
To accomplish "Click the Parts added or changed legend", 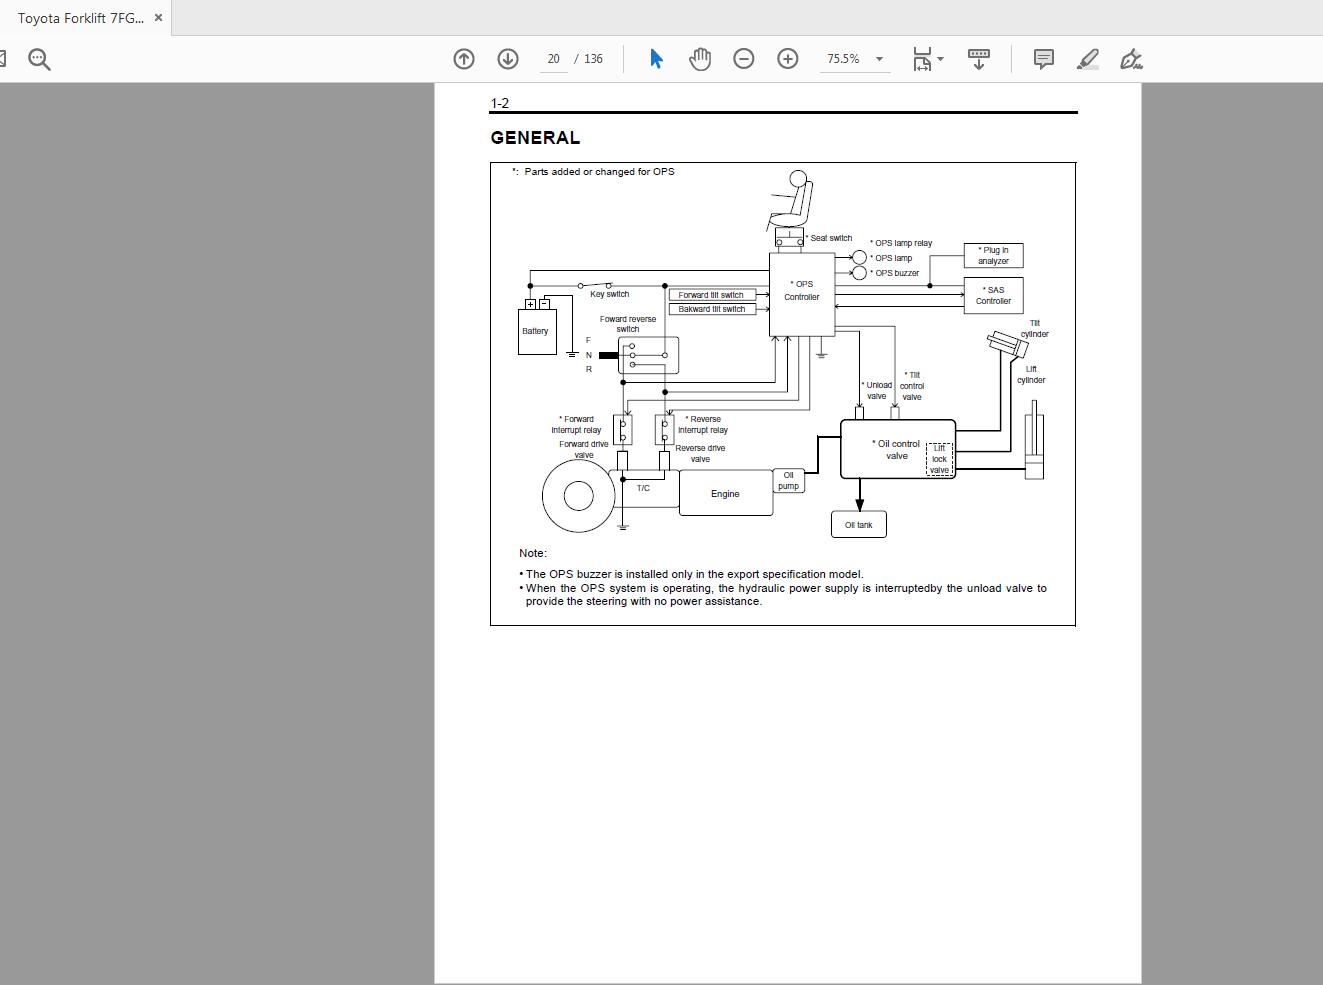I will (593, 172).
